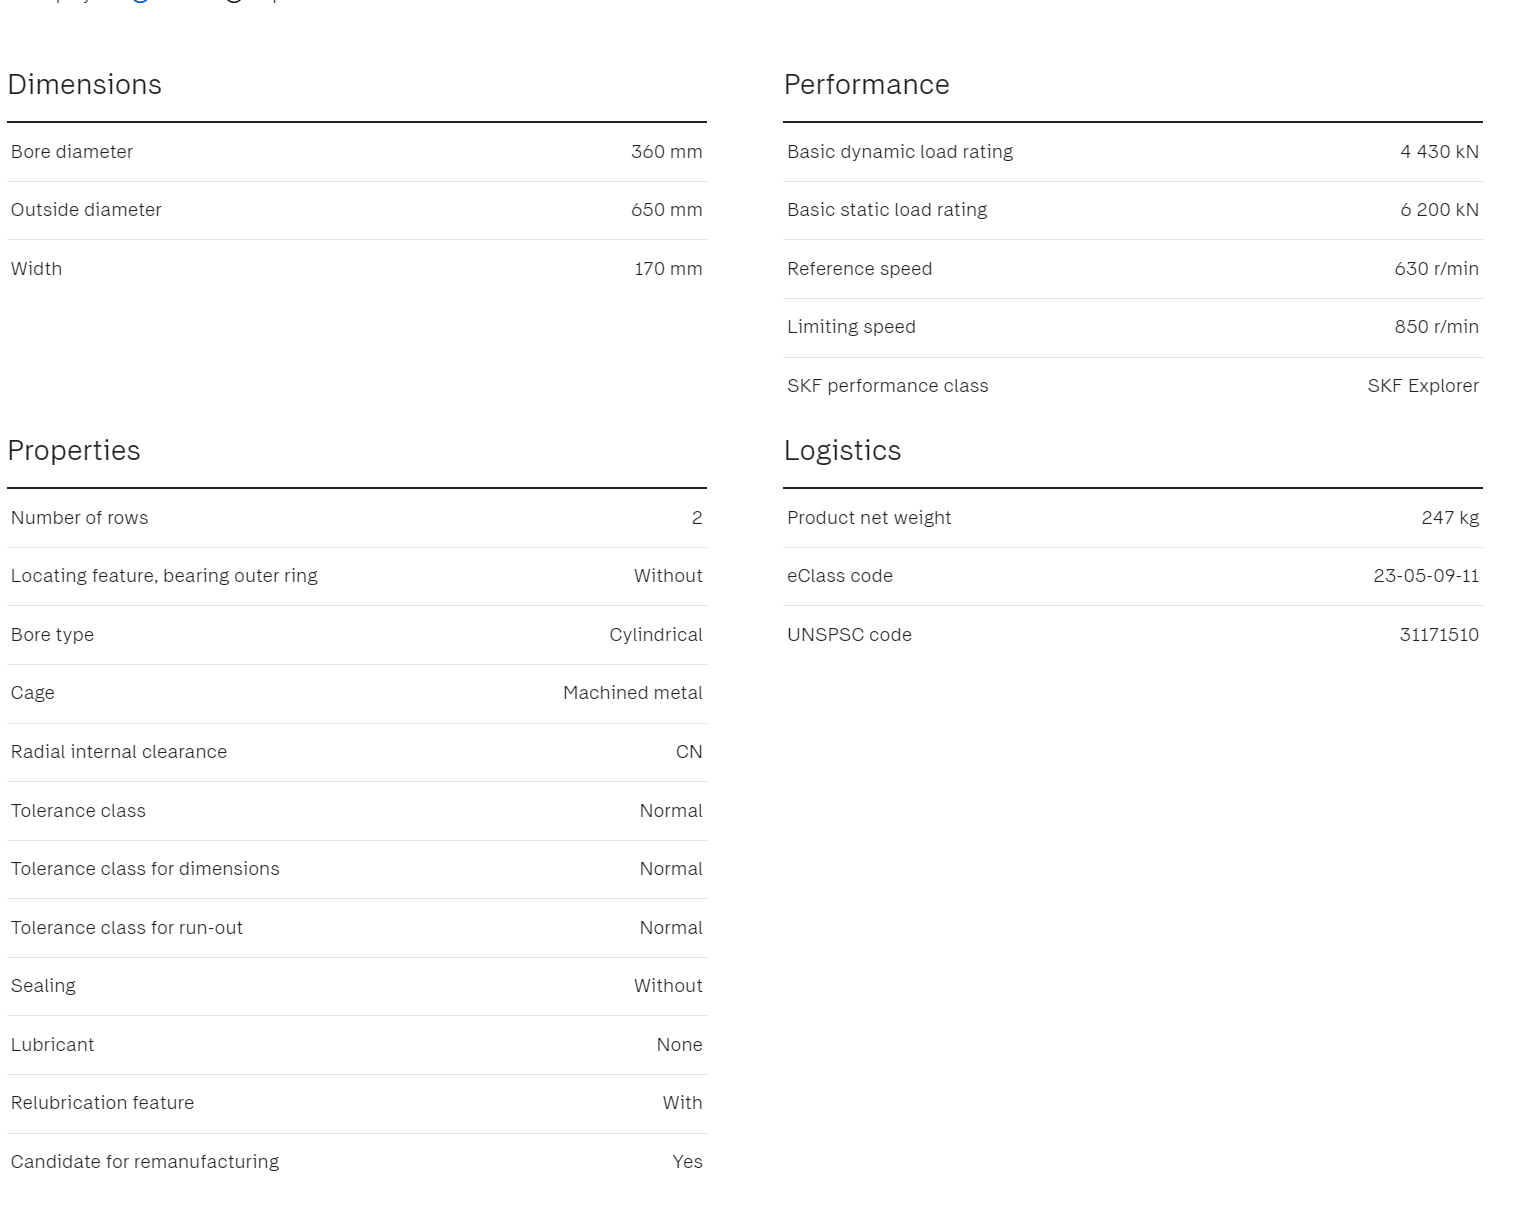Click the 6 200 kN static load value

point(1439,210)
